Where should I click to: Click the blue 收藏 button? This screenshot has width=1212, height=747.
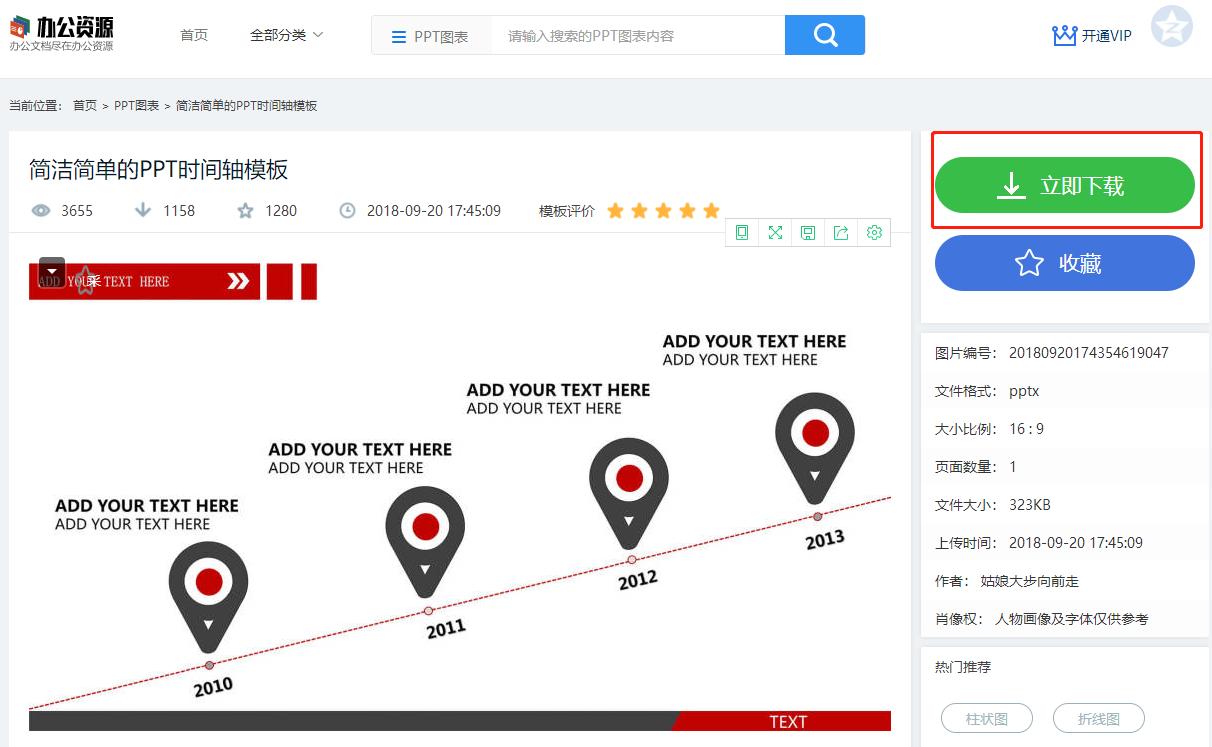pos(1064,263)
